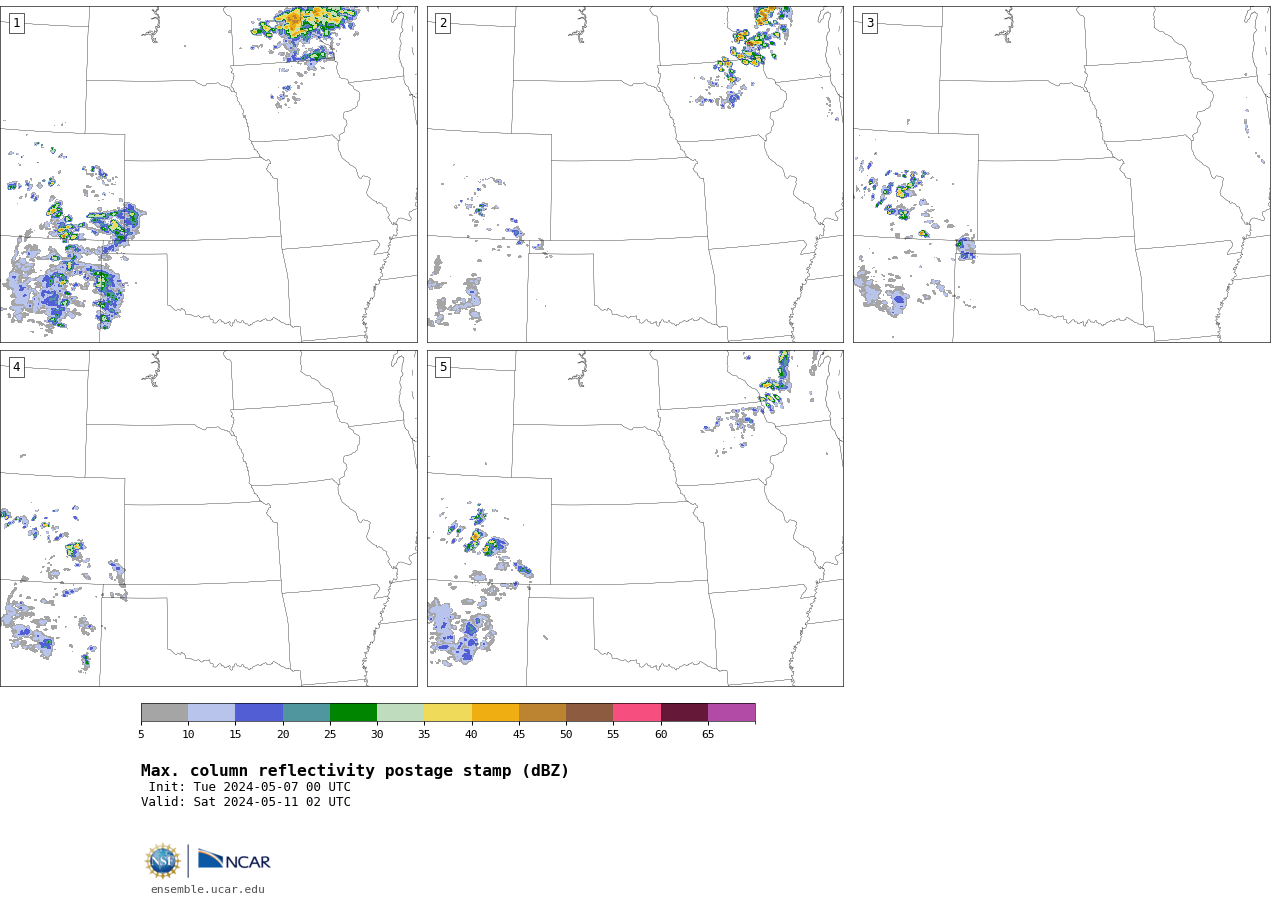Click panel number label 3
1280x901 pixels.
(869, 23)
